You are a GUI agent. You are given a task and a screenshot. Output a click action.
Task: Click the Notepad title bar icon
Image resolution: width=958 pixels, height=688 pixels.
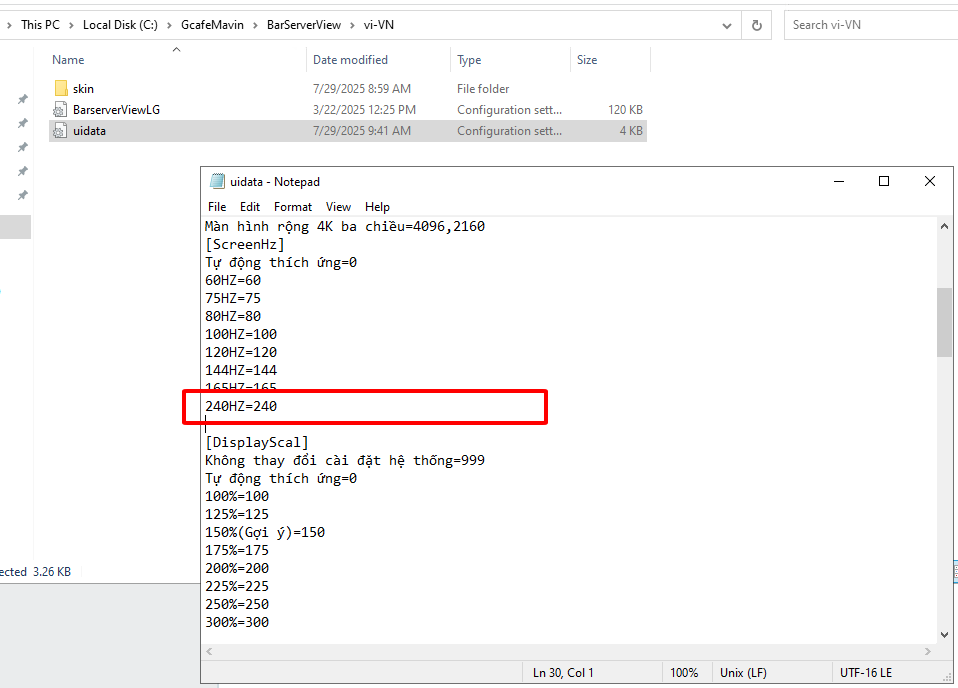click(217, 181)
